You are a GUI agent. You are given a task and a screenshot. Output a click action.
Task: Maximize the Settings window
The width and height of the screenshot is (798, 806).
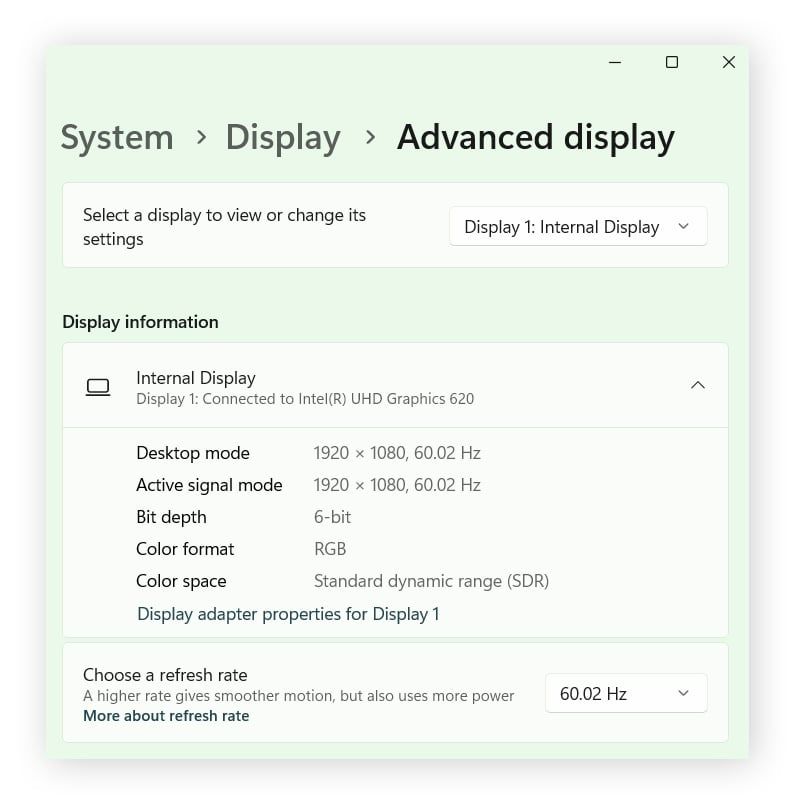pyautogui.click(x=671, y=62)
